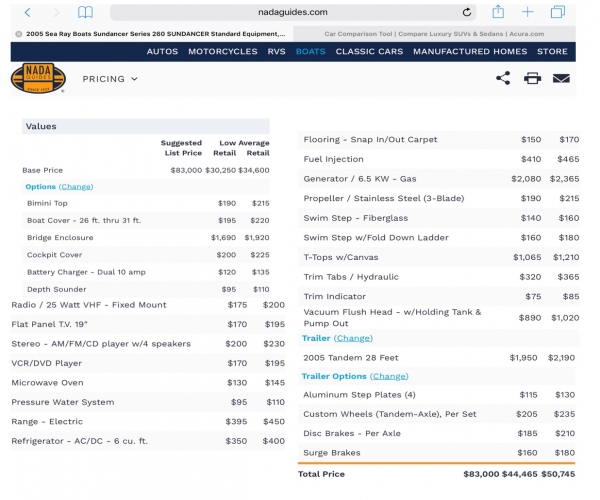Click the Total Price label
The image size is (600, 500).
pos(321,474)
